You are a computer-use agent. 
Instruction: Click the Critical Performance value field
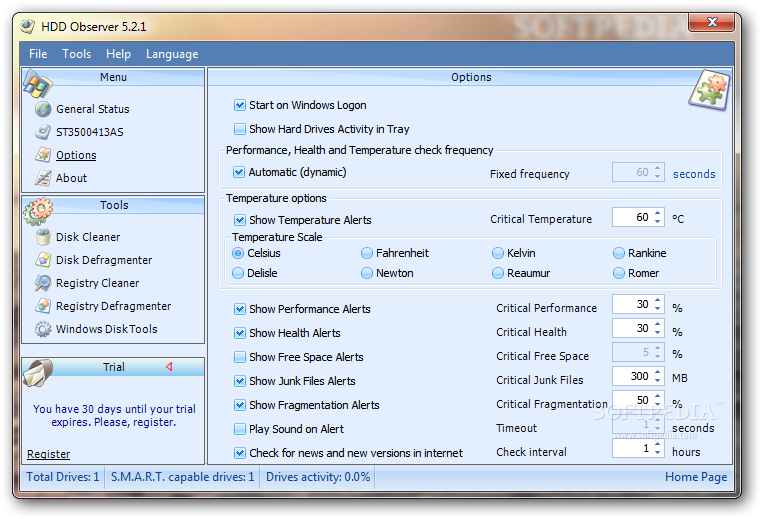tap(633, 304)
